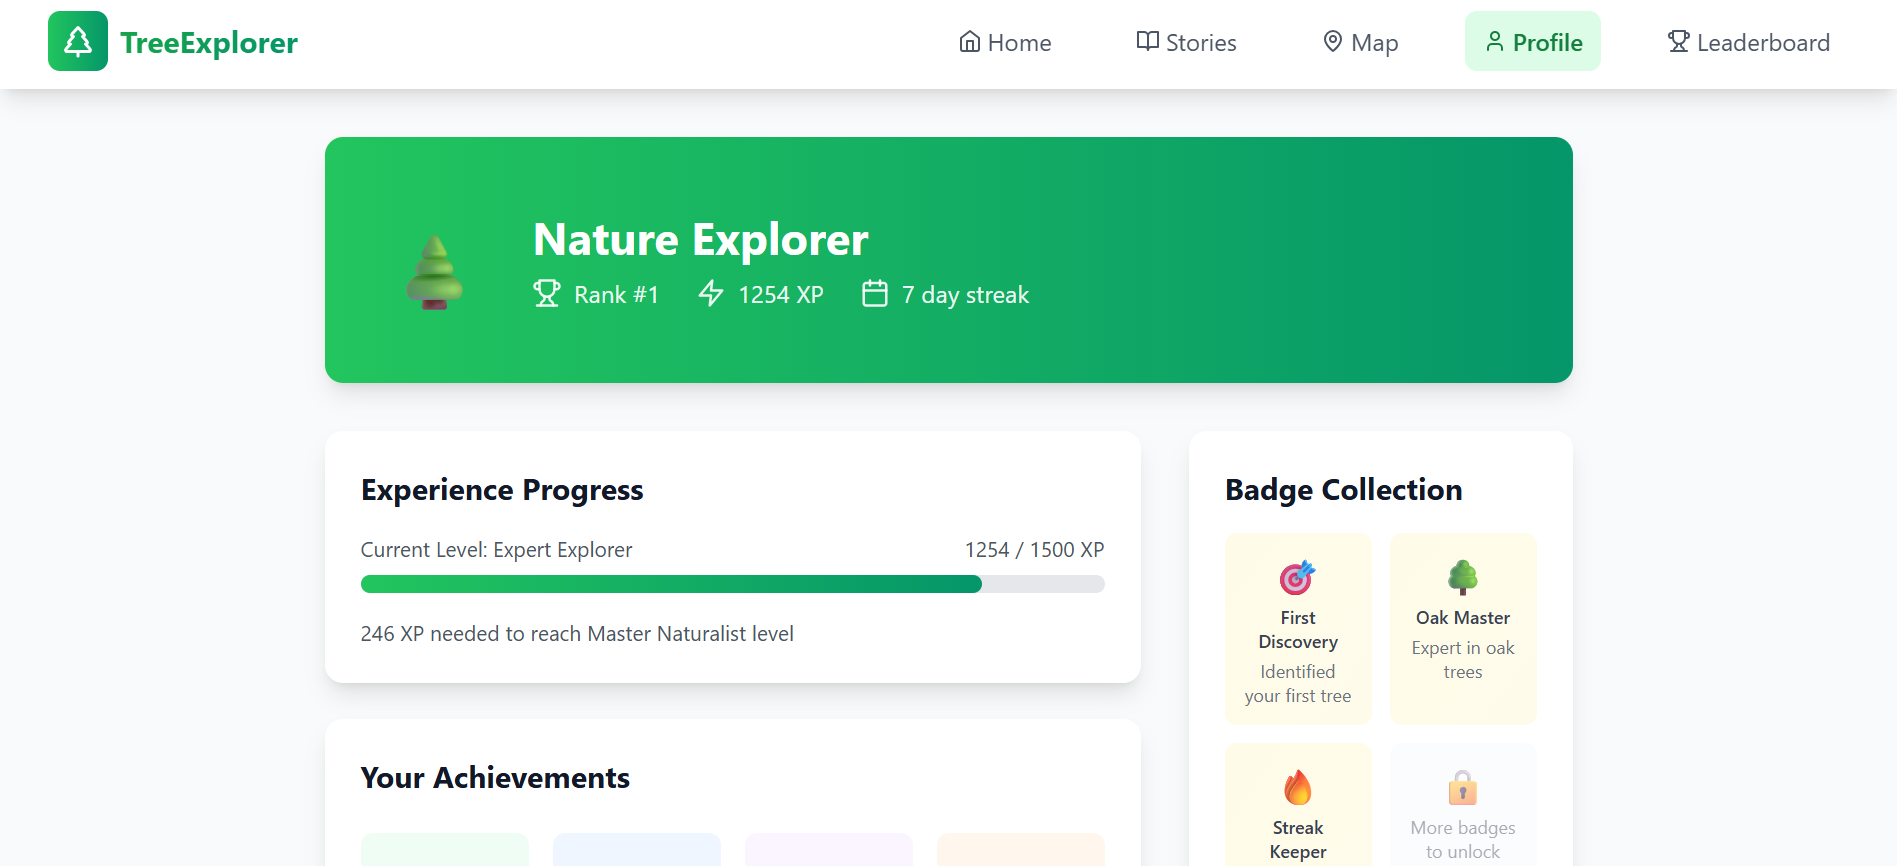Go to the Home page

coord(1005,42)
